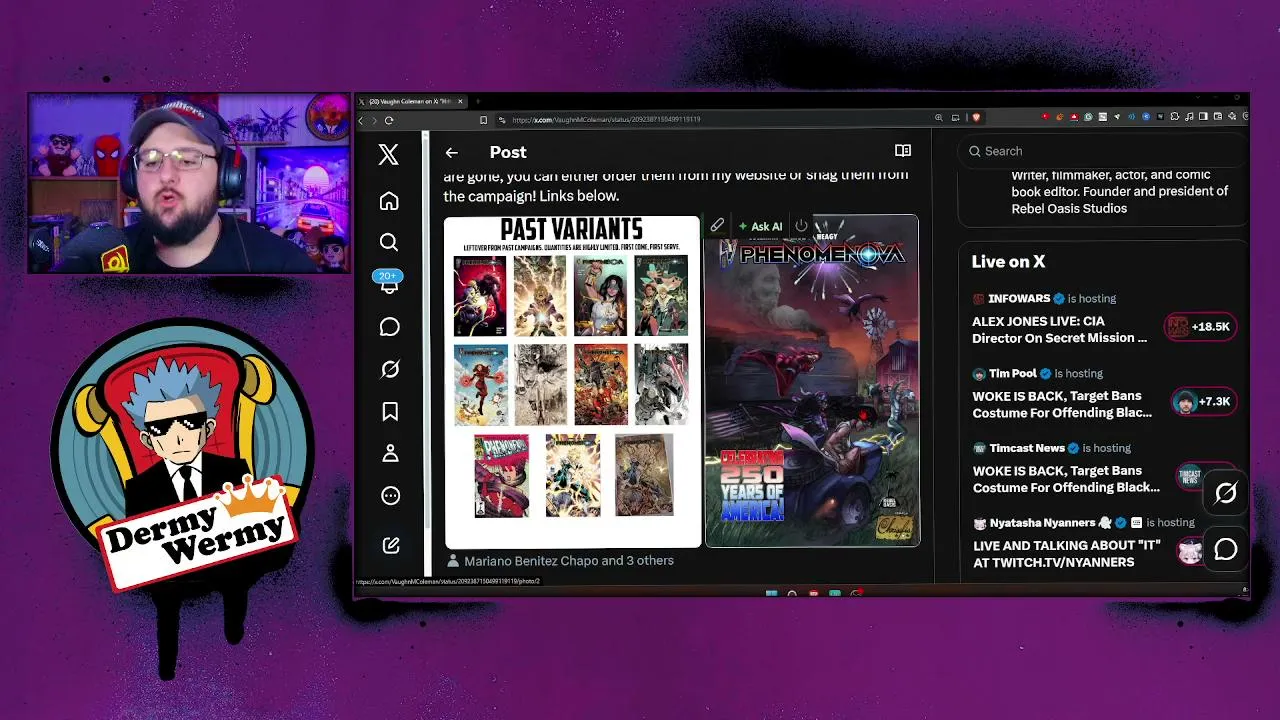Click the browser back button
1280x720 pixels.
point(361,120)
